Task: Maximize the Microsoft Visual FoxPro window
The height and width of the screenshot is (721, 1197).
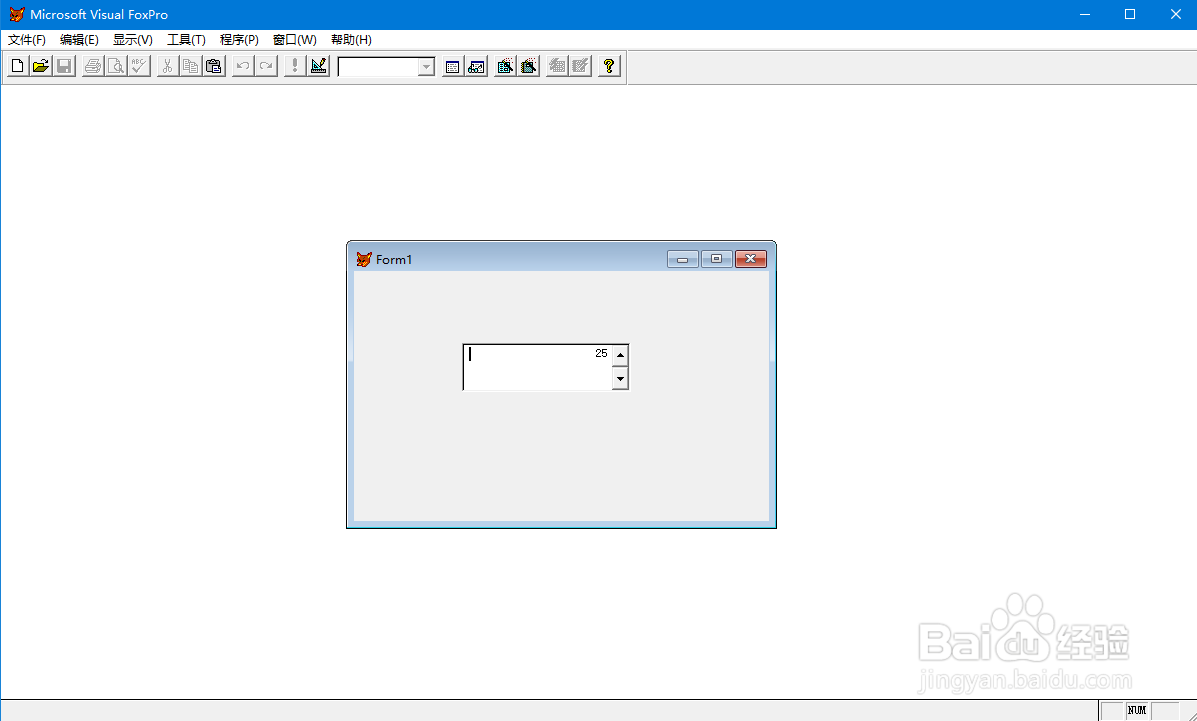Action: [x=1130, y=15]
